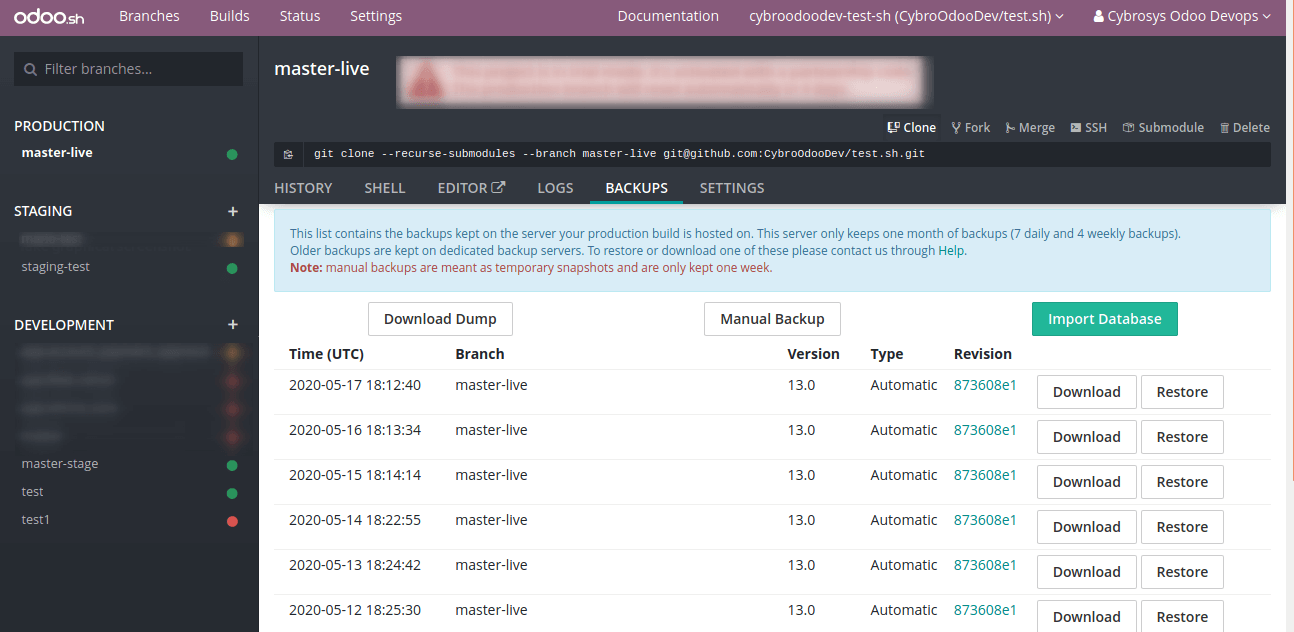The image size is (1294, 632).
Task: Restore the 2020-05-12 backup
Action: tap(1182, 616)
